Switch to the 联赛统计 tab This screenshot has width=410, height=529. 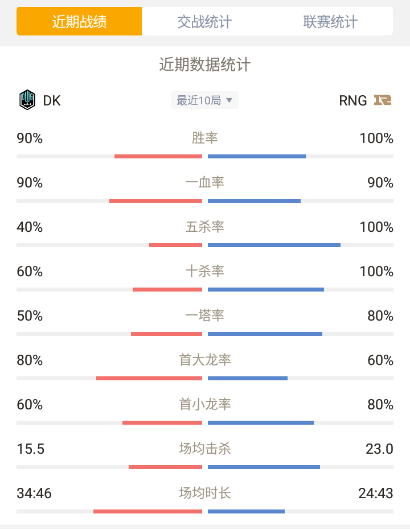[330, 22]
